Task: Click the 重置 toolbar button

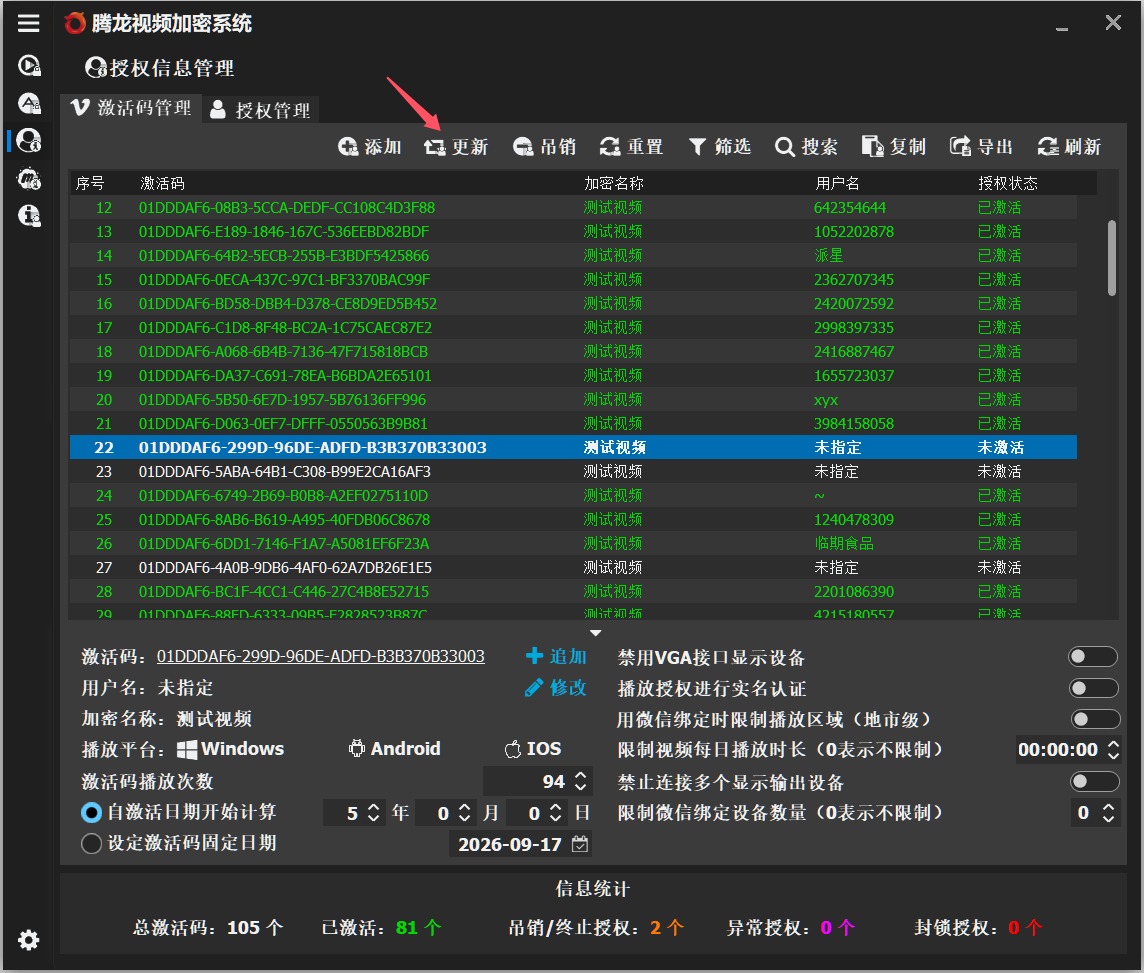Action: click(x=631, y=147)
